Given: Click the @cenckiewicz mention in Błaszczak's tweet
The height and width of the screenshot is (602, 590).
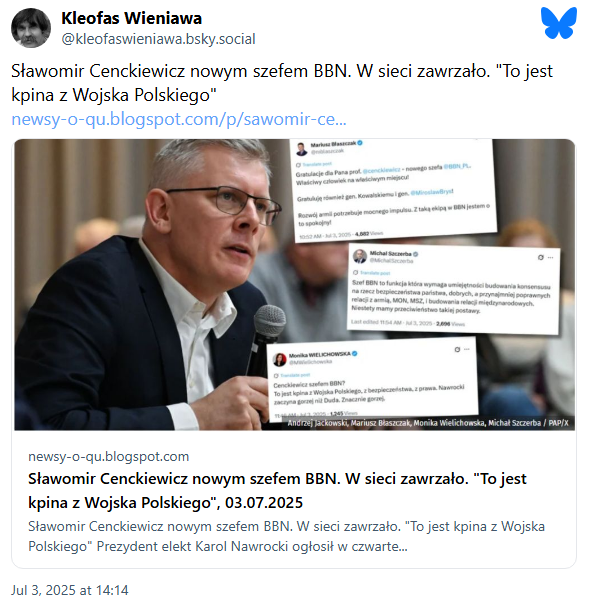Looking at the screenshot, I should (381, 169).
